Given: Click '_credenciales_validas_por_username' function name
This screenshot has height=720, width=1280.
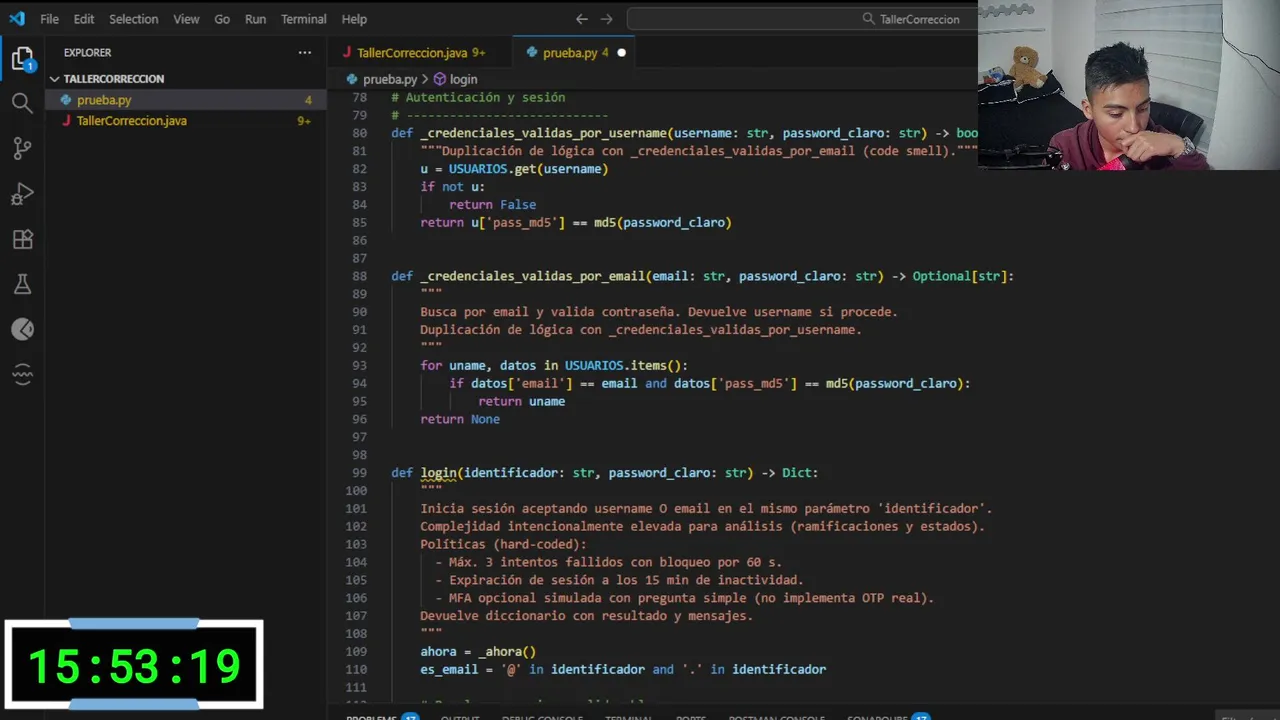Looking at the screenshot, I should click(543, 133).
